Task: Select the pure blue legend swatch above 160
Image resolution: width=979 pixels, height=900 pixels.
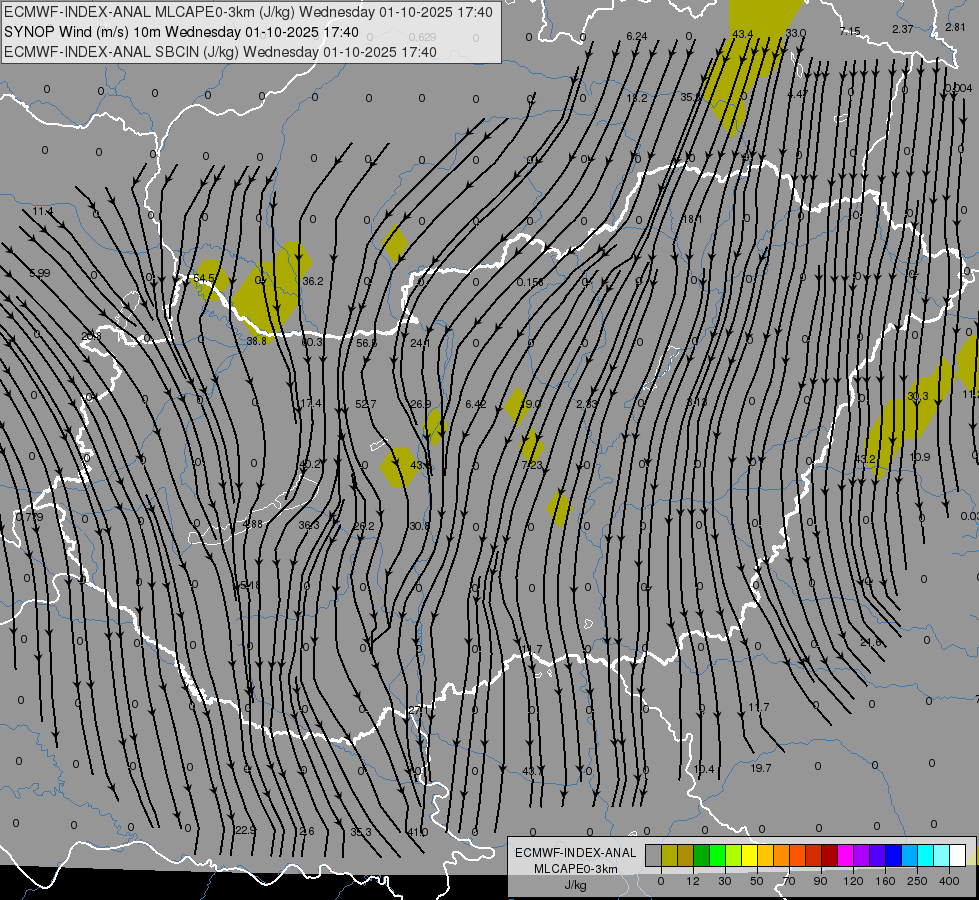Action: point(893,855)
